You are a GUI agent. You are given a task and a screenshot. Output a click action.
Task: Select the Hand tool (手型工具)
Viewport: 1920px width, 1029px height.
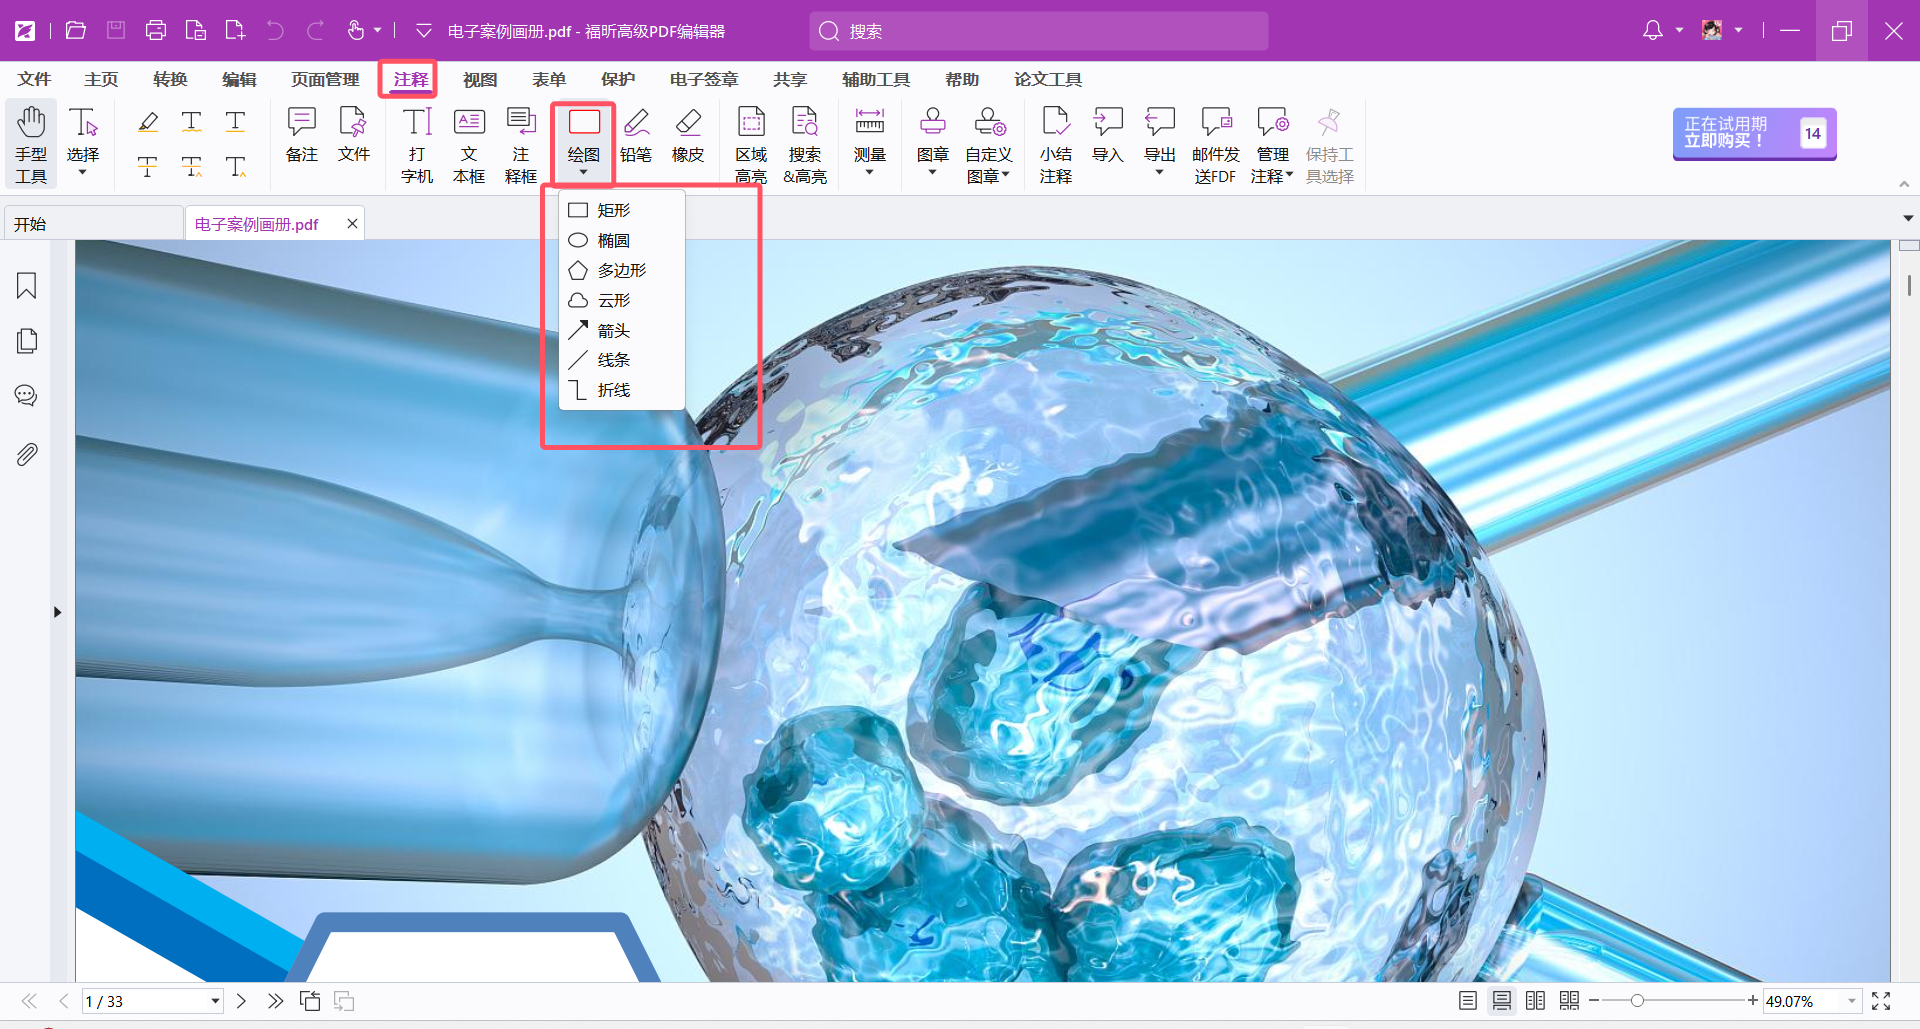tap(31, 144)
